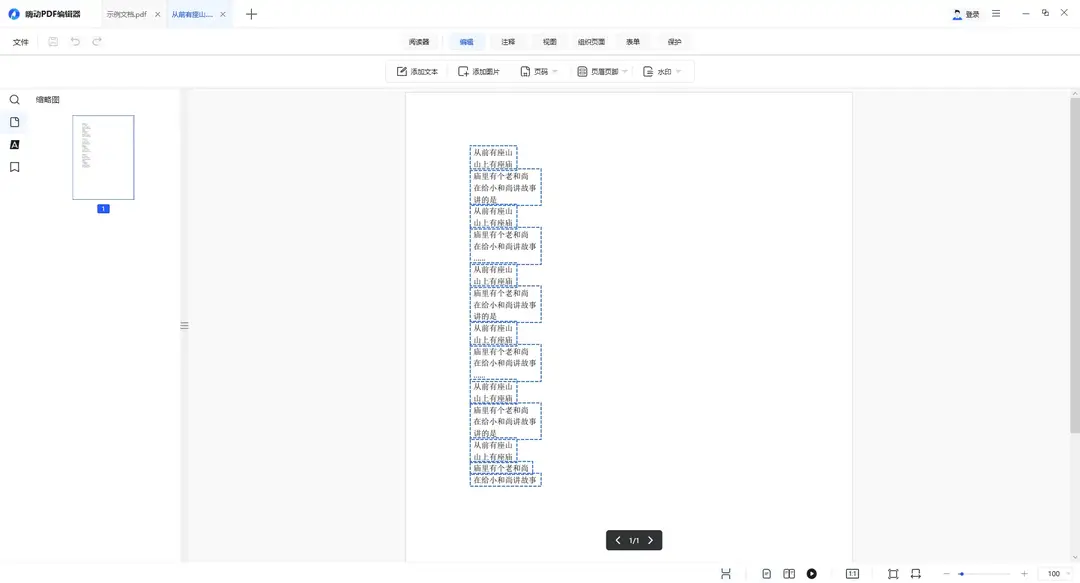Click the vertical scrollbar on right

[x=1074, y=265]
